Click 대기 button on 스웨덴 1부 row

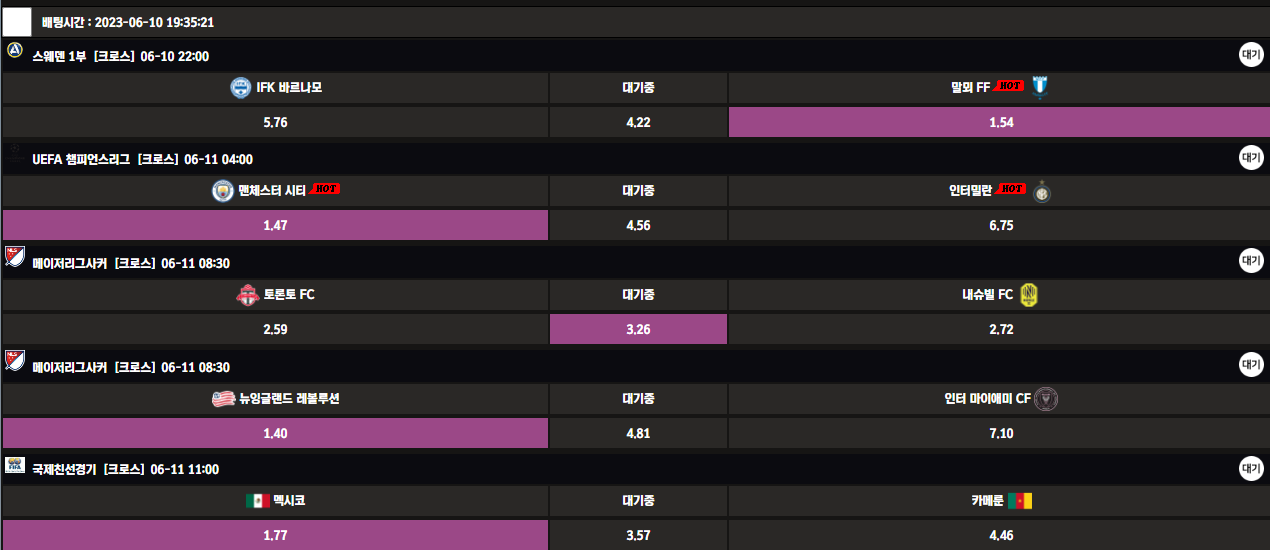click(1251, 55)
